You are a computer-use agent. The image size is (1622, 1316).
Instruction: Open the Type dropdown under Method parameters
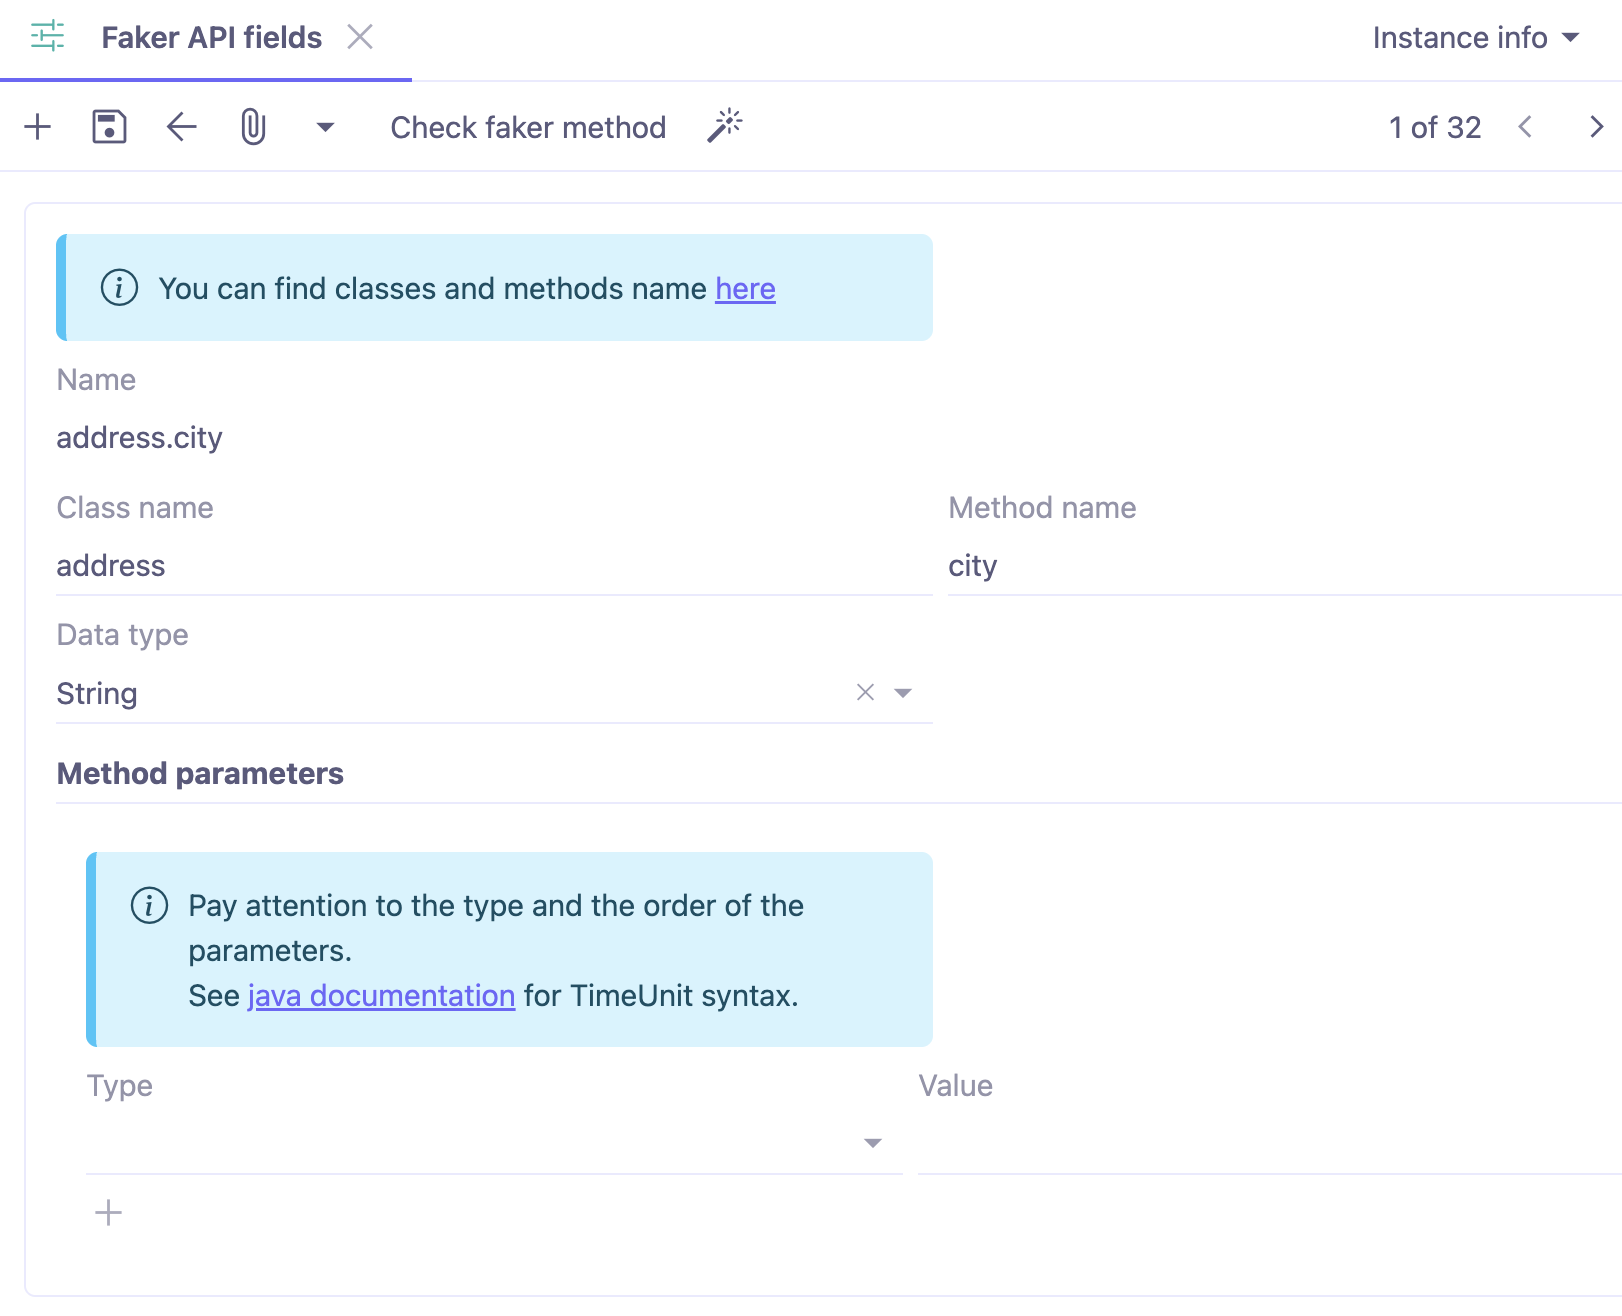coord(872,1142)
